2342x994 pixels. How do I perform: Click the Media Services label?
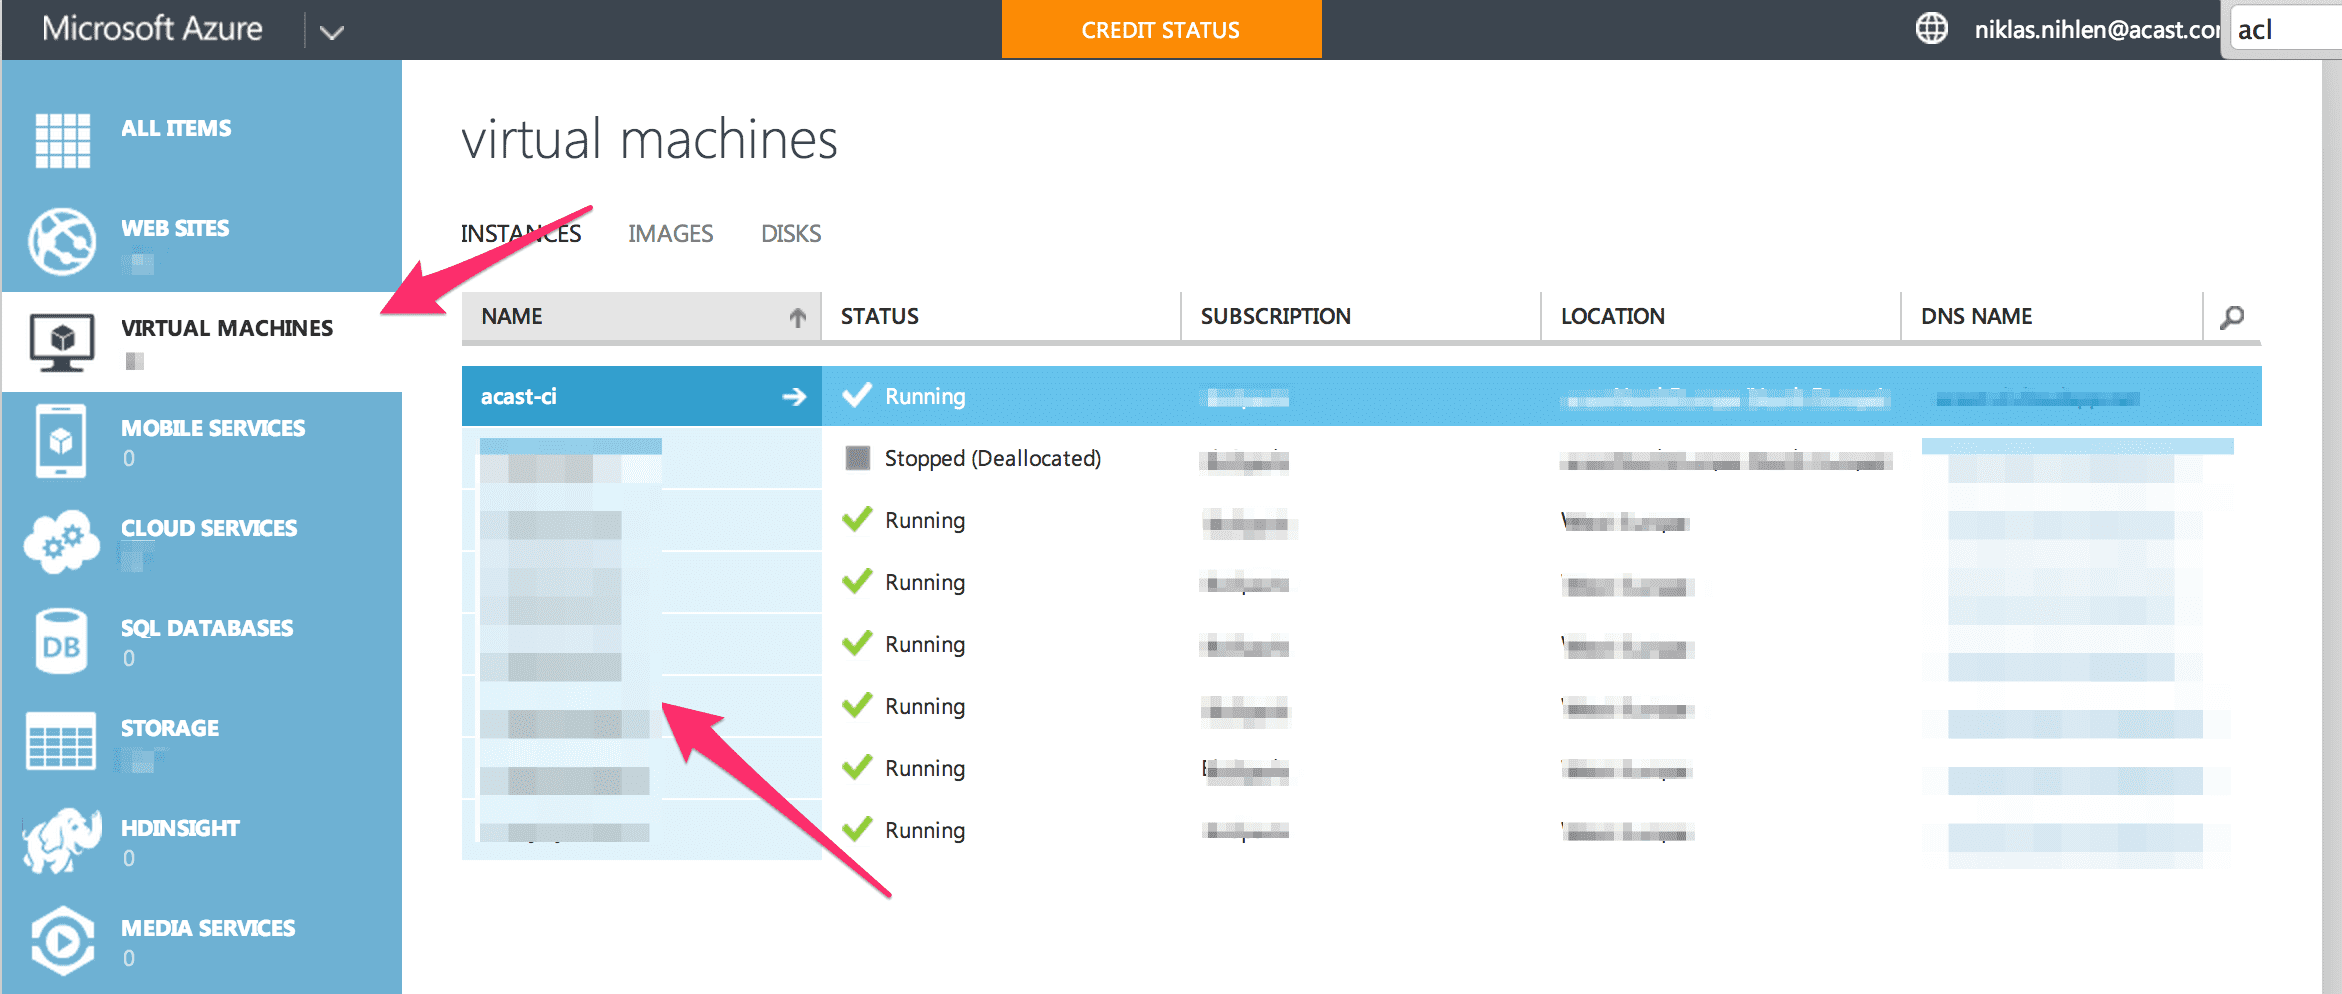click(208, 928)
